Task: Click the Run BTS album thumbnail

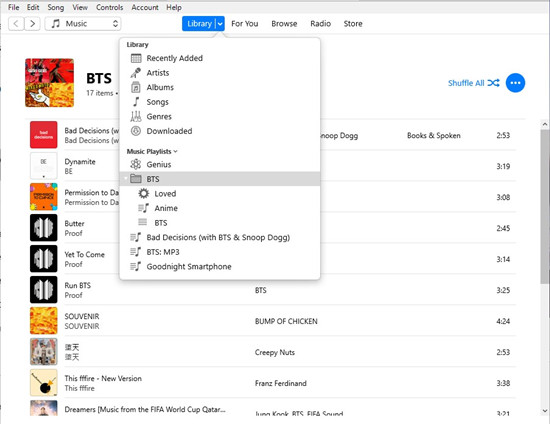Action: tap(43, 290)
